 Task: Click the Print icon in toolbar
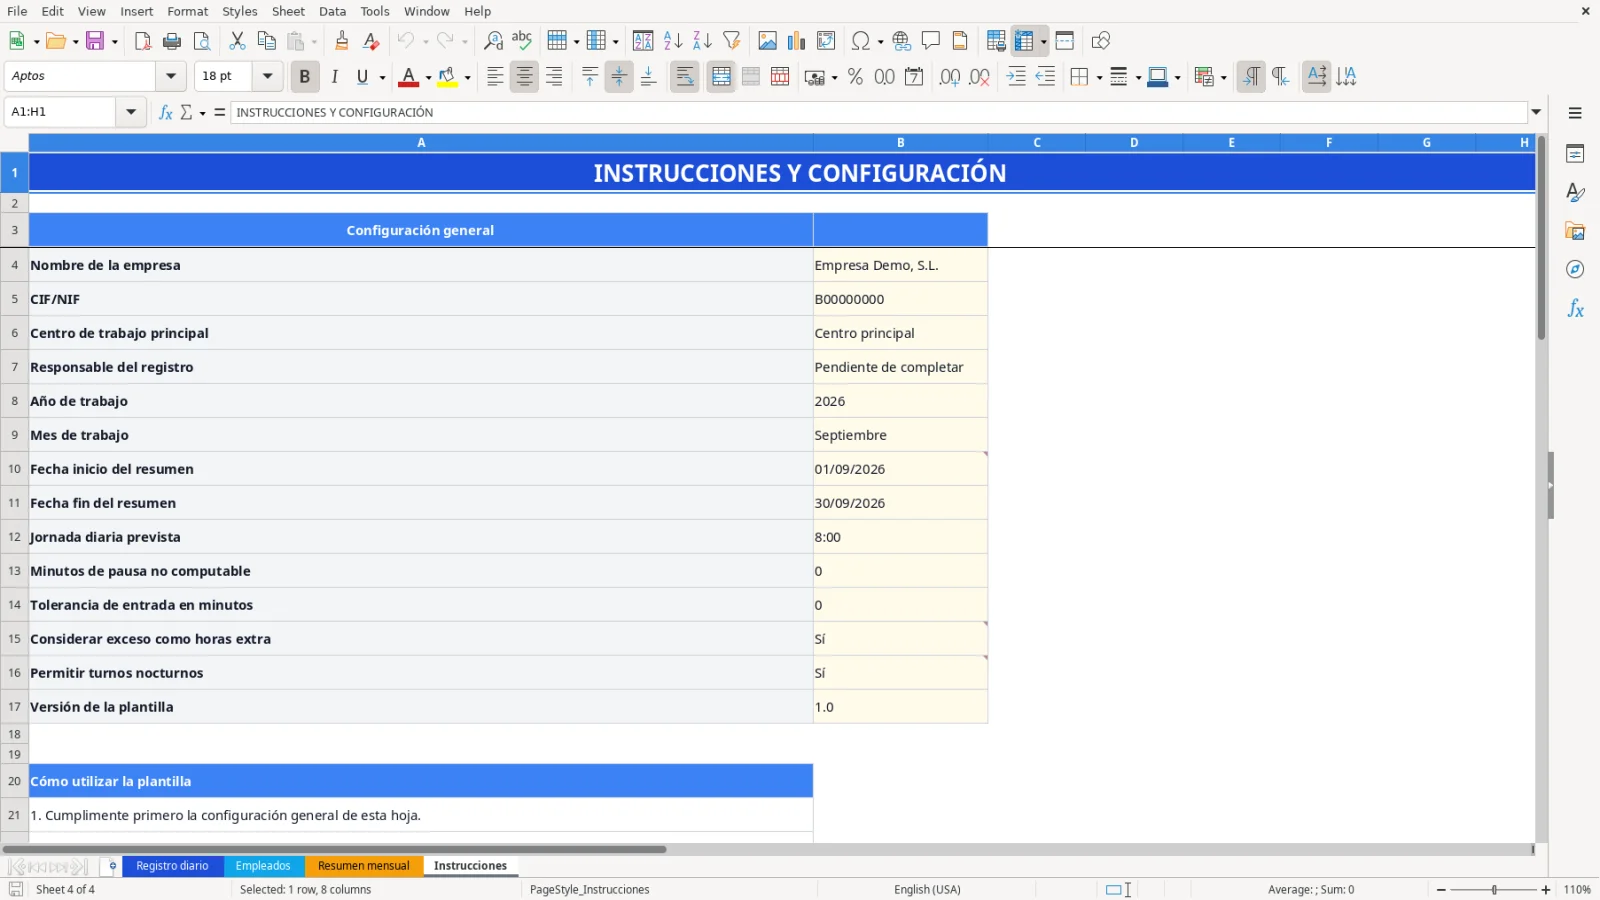pyautogui.click(x=172, y=41)
